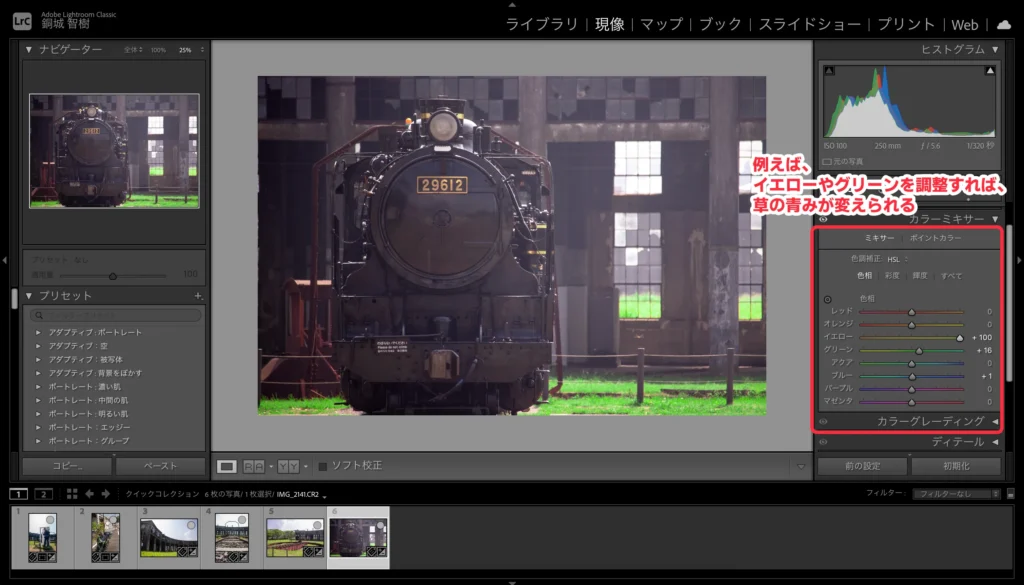Screen dimensions: 1024x585
Task: Toggle the カラーミキサー panel eye switch
Action: tap(822, 218)
